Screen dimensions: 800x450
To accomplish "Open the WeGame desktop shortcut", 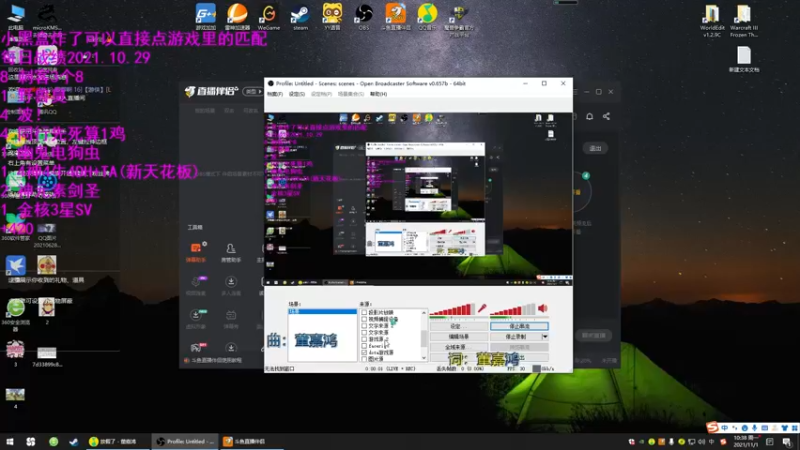I will (x=269, y=17).
